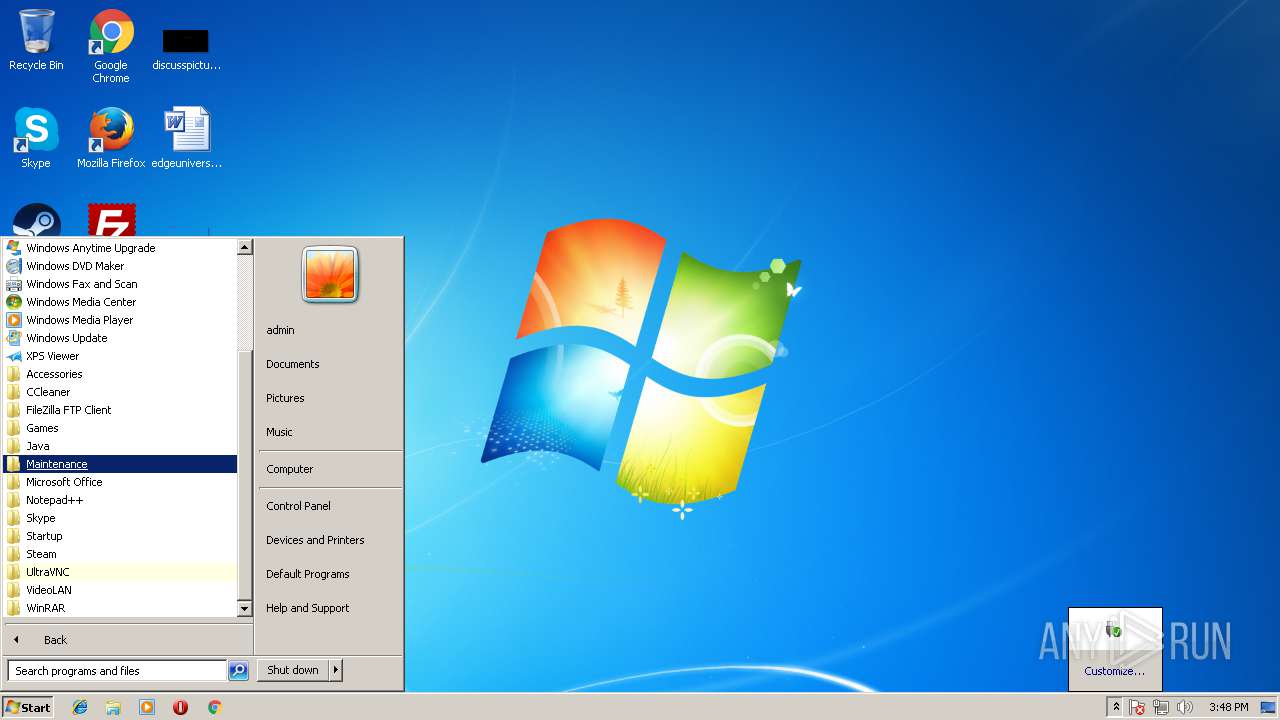Screen dimensions: 1280x720
Task: Click the Show Desktop button
Action: pyautogui.click(x=1269, y=707)
